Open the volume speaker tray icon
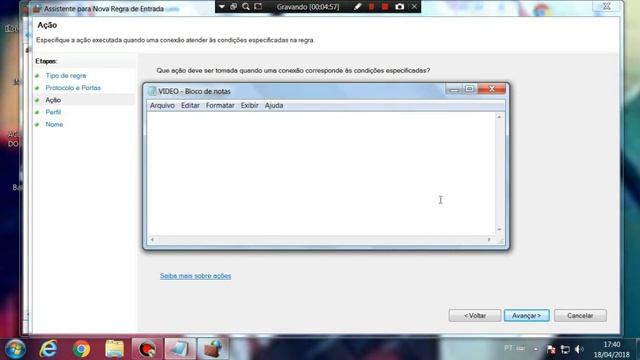Viewport: 640px width, 360px height. (x=579, y=349)
